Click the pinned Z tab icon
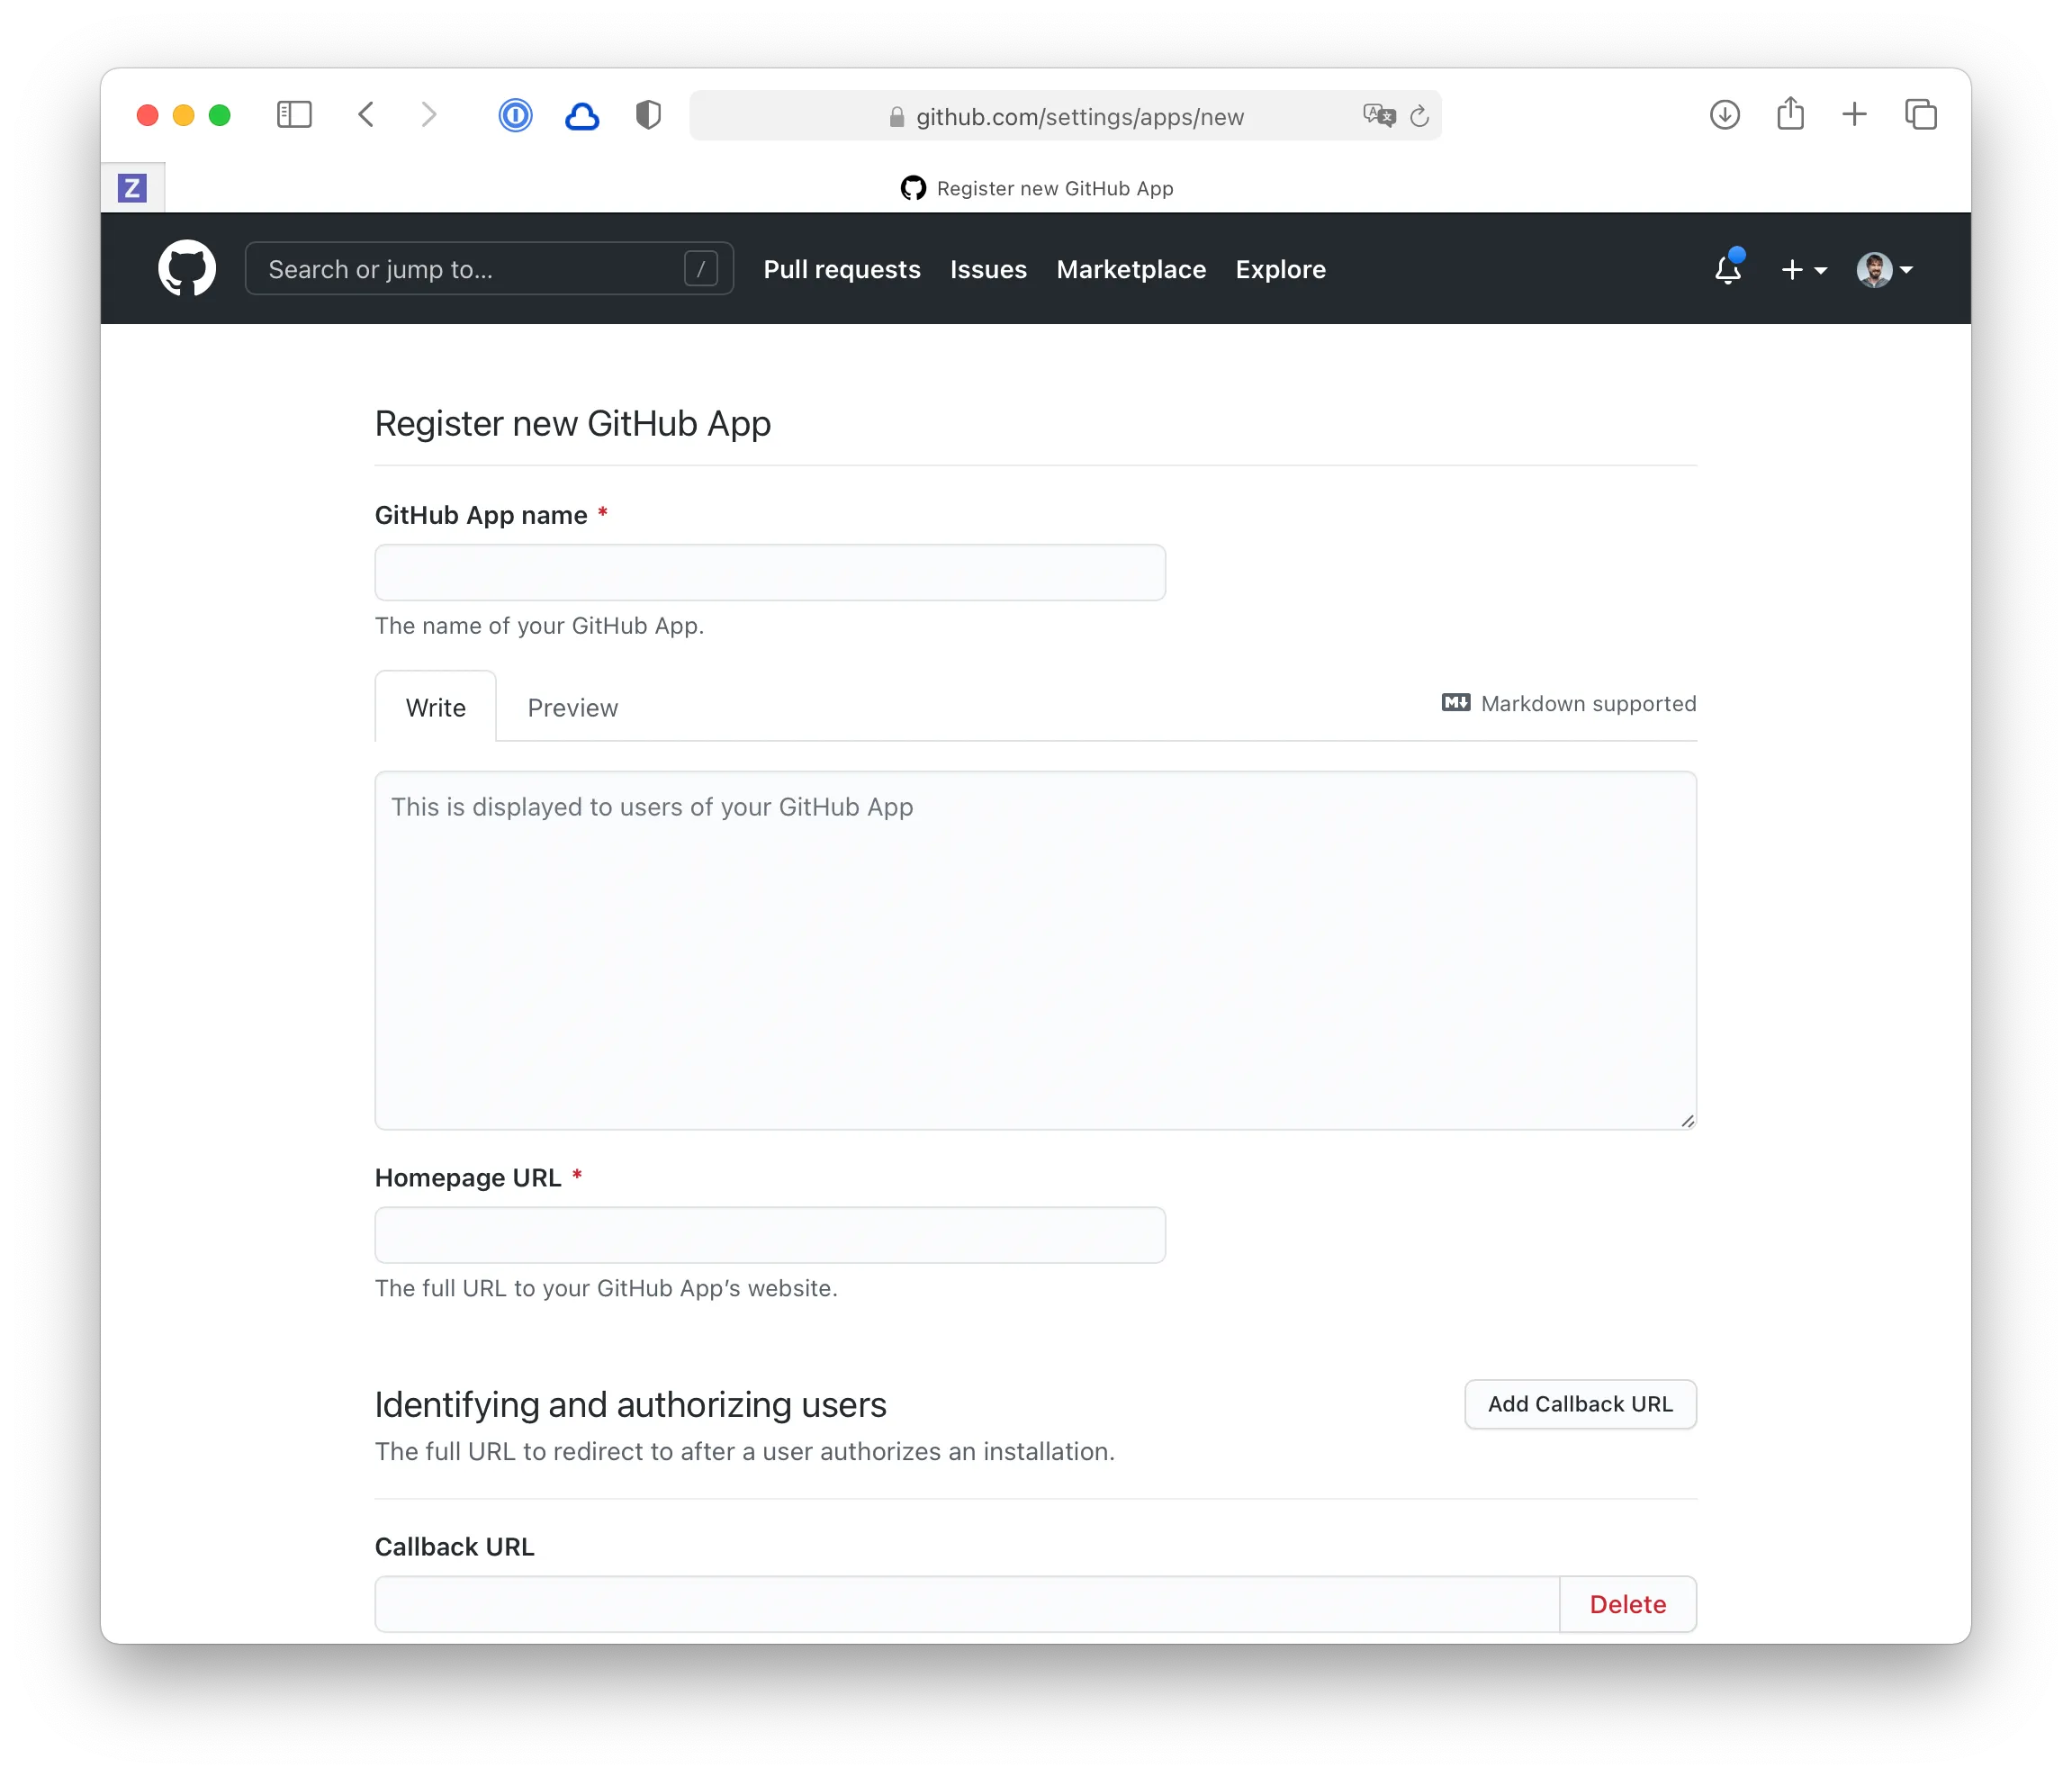 coord(132,188)
